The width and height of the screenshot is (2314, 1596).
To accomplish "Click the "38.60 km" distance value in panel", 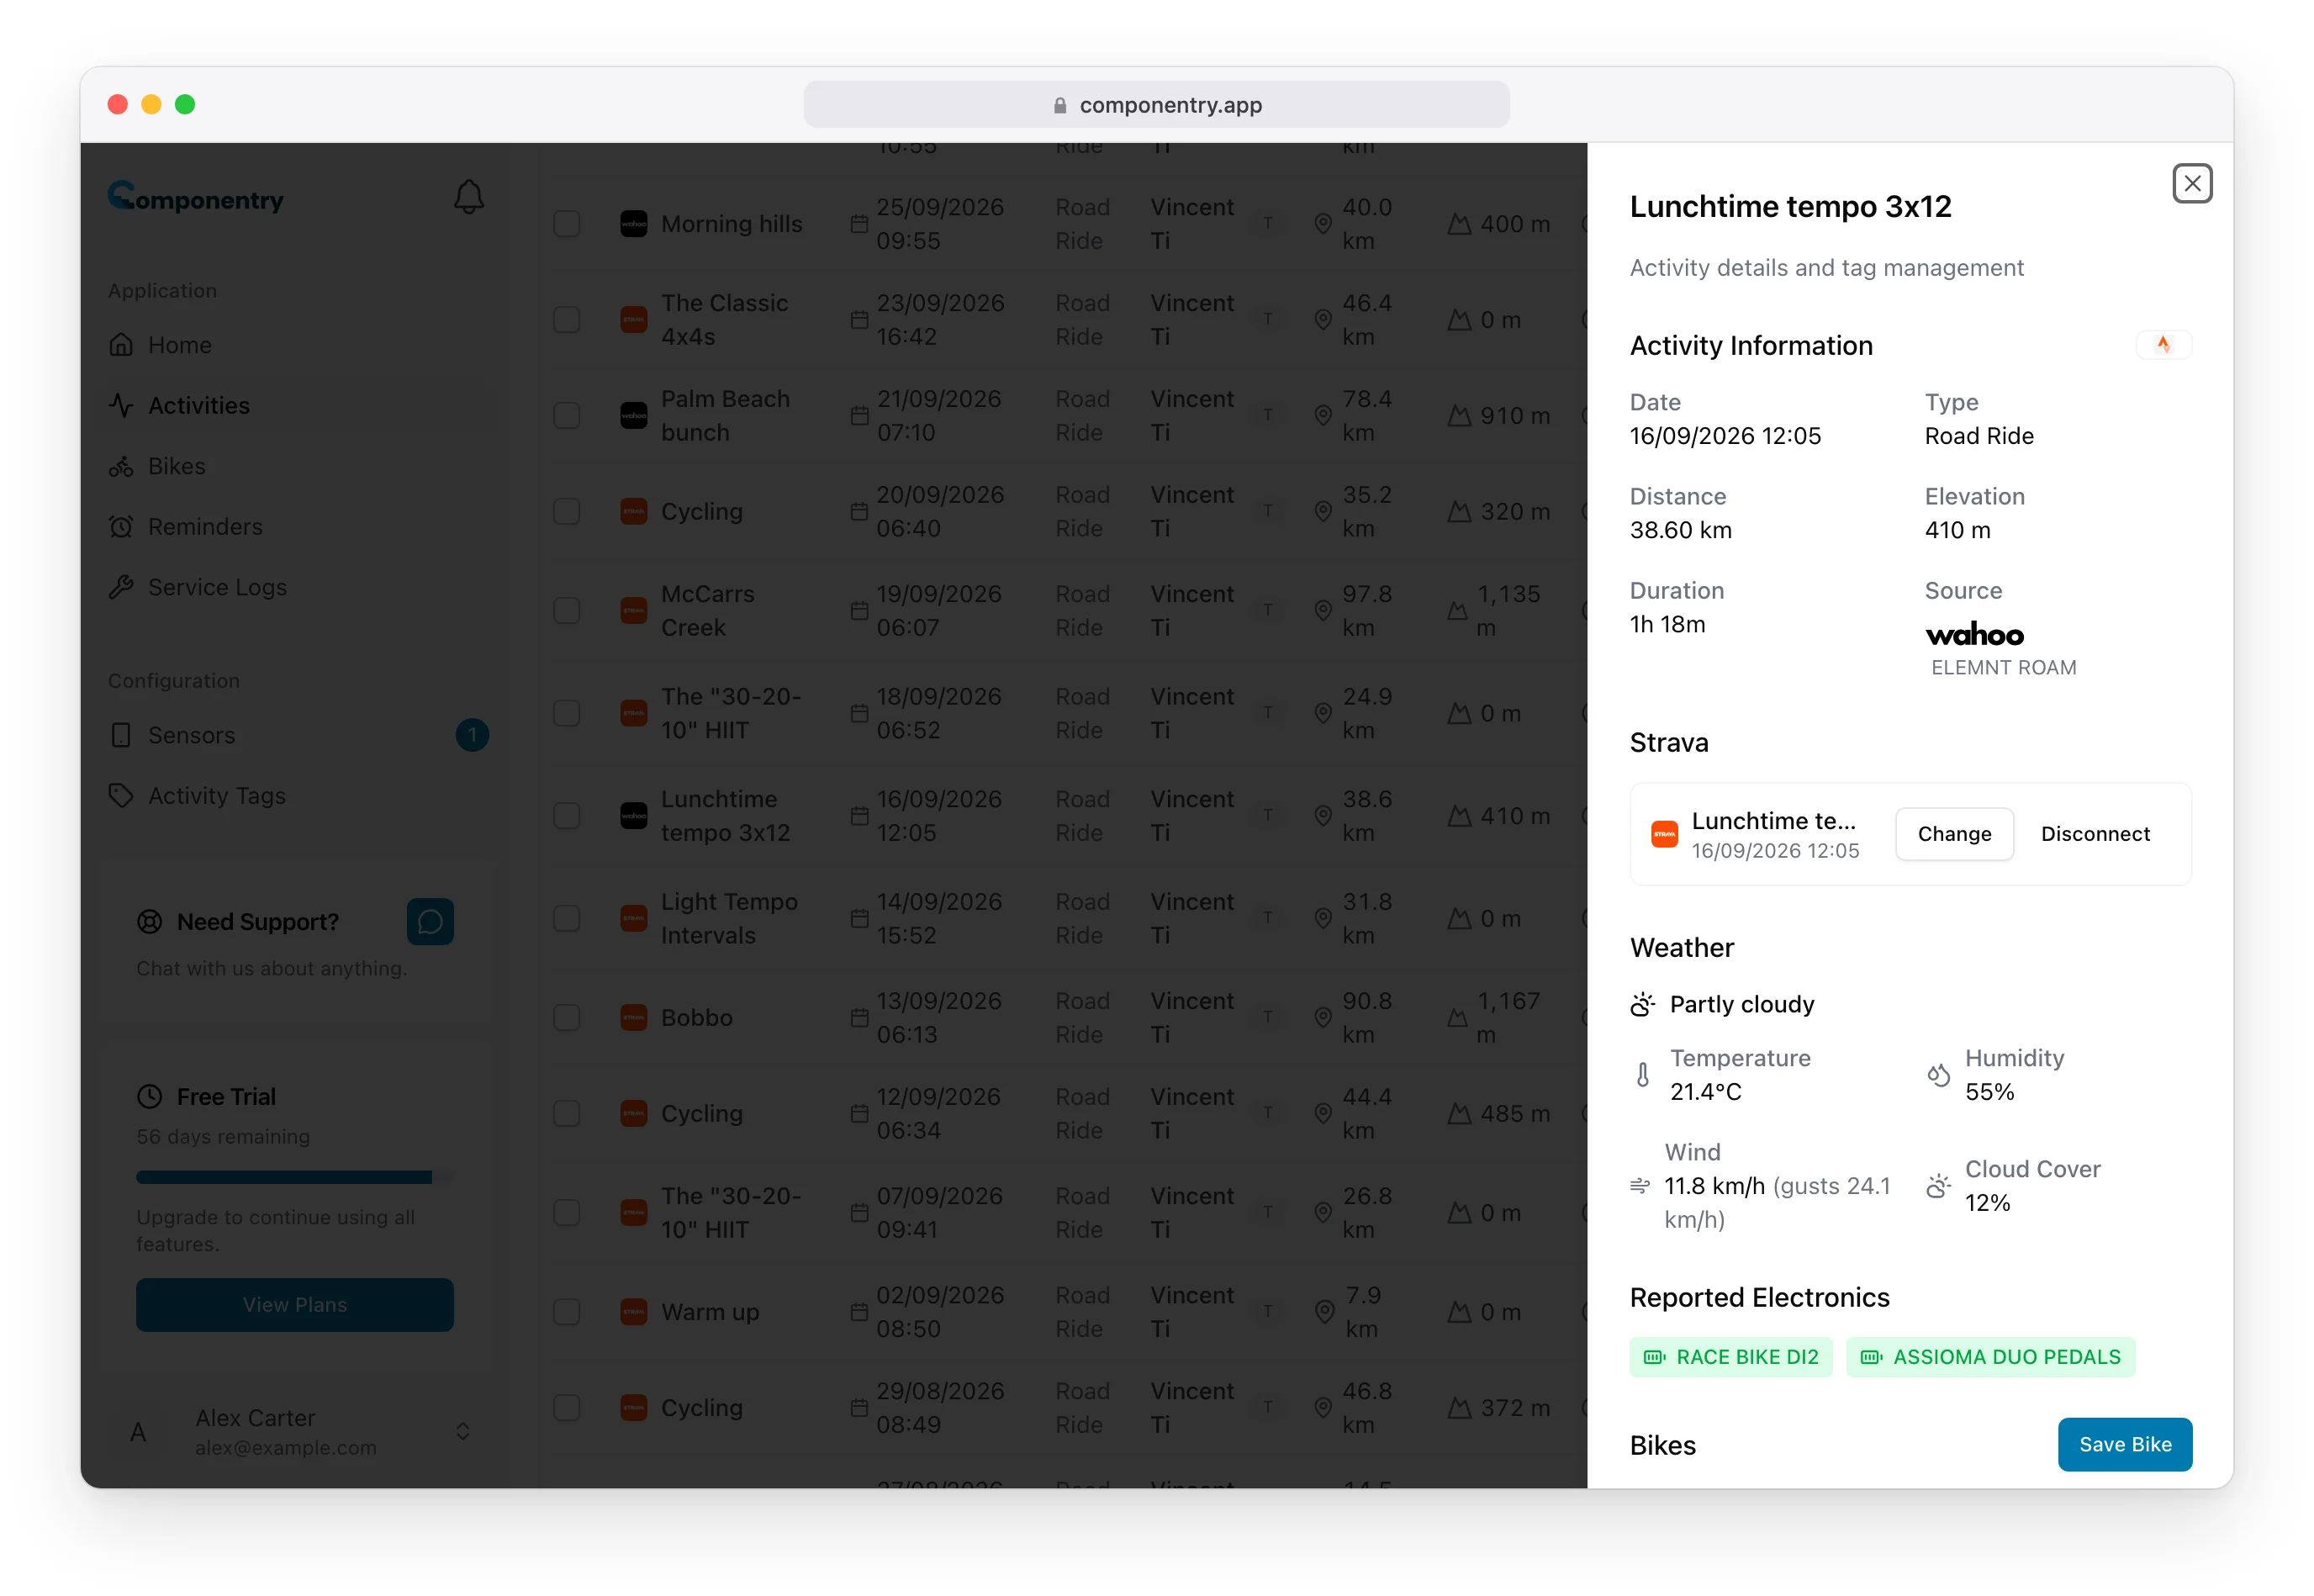I will point(1681,530).
